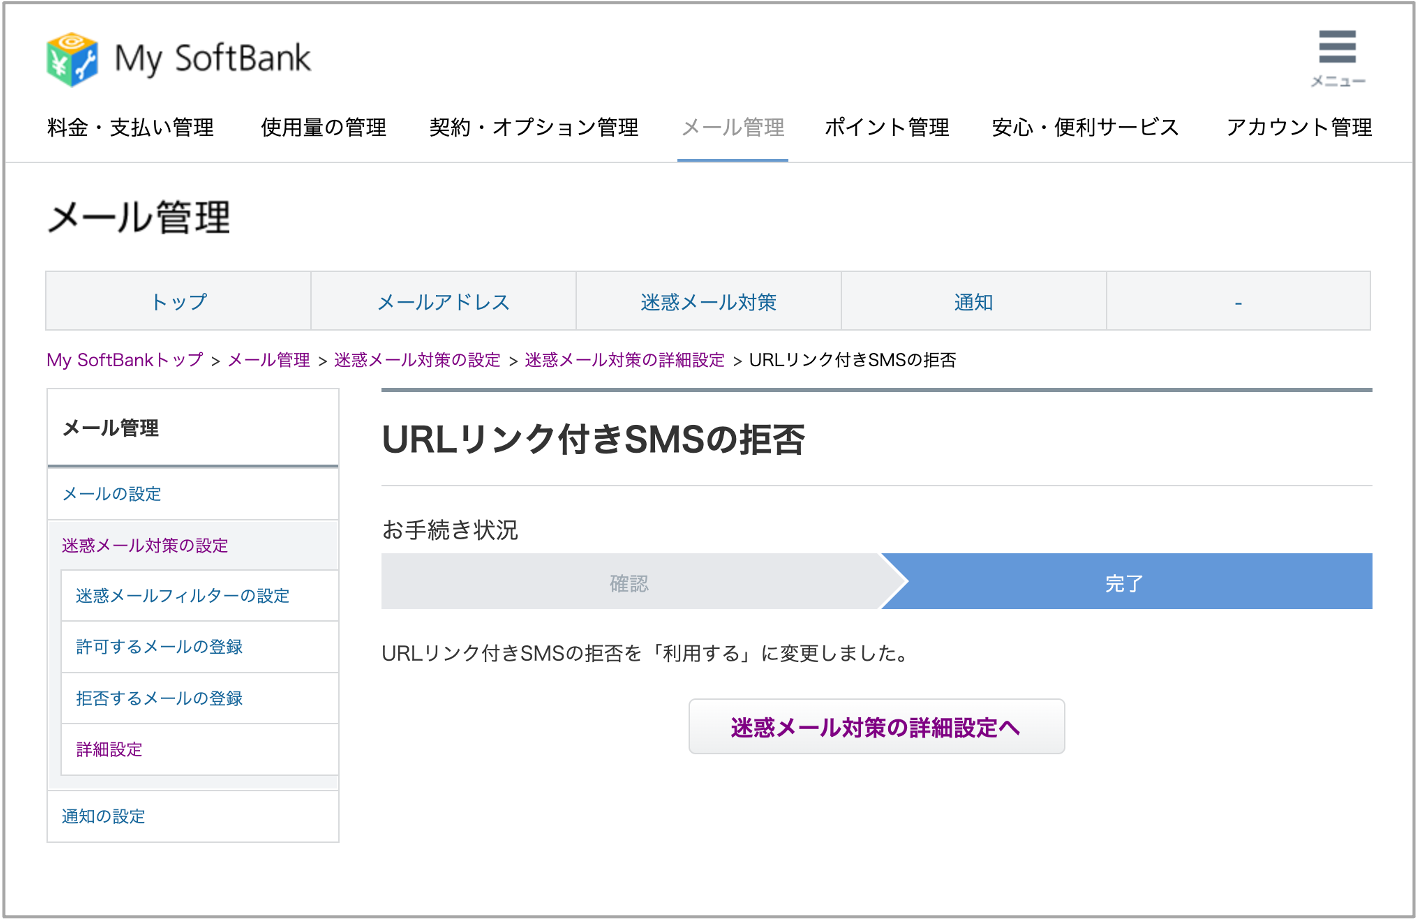
Task: Click the 迷惑メール対策の詳細設定へ button
Action: [x=876, y=727]
